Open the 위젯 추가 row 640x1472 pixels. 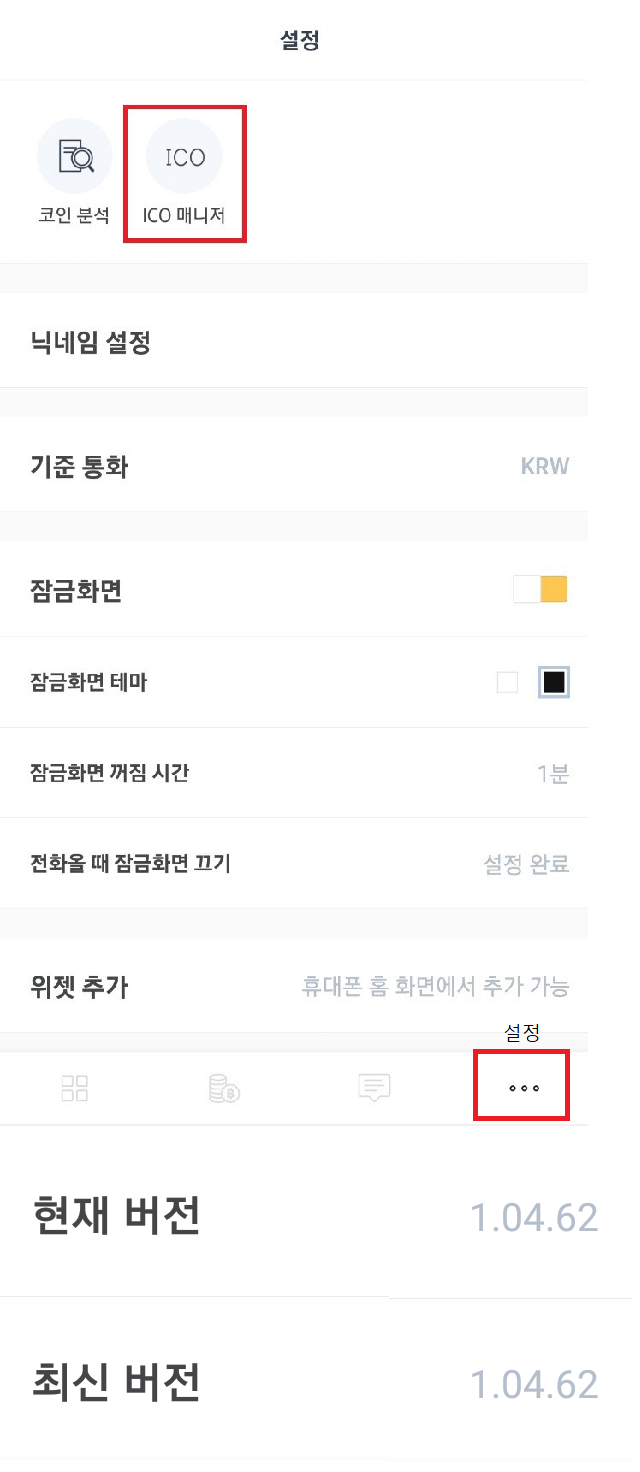coord(80,987)
